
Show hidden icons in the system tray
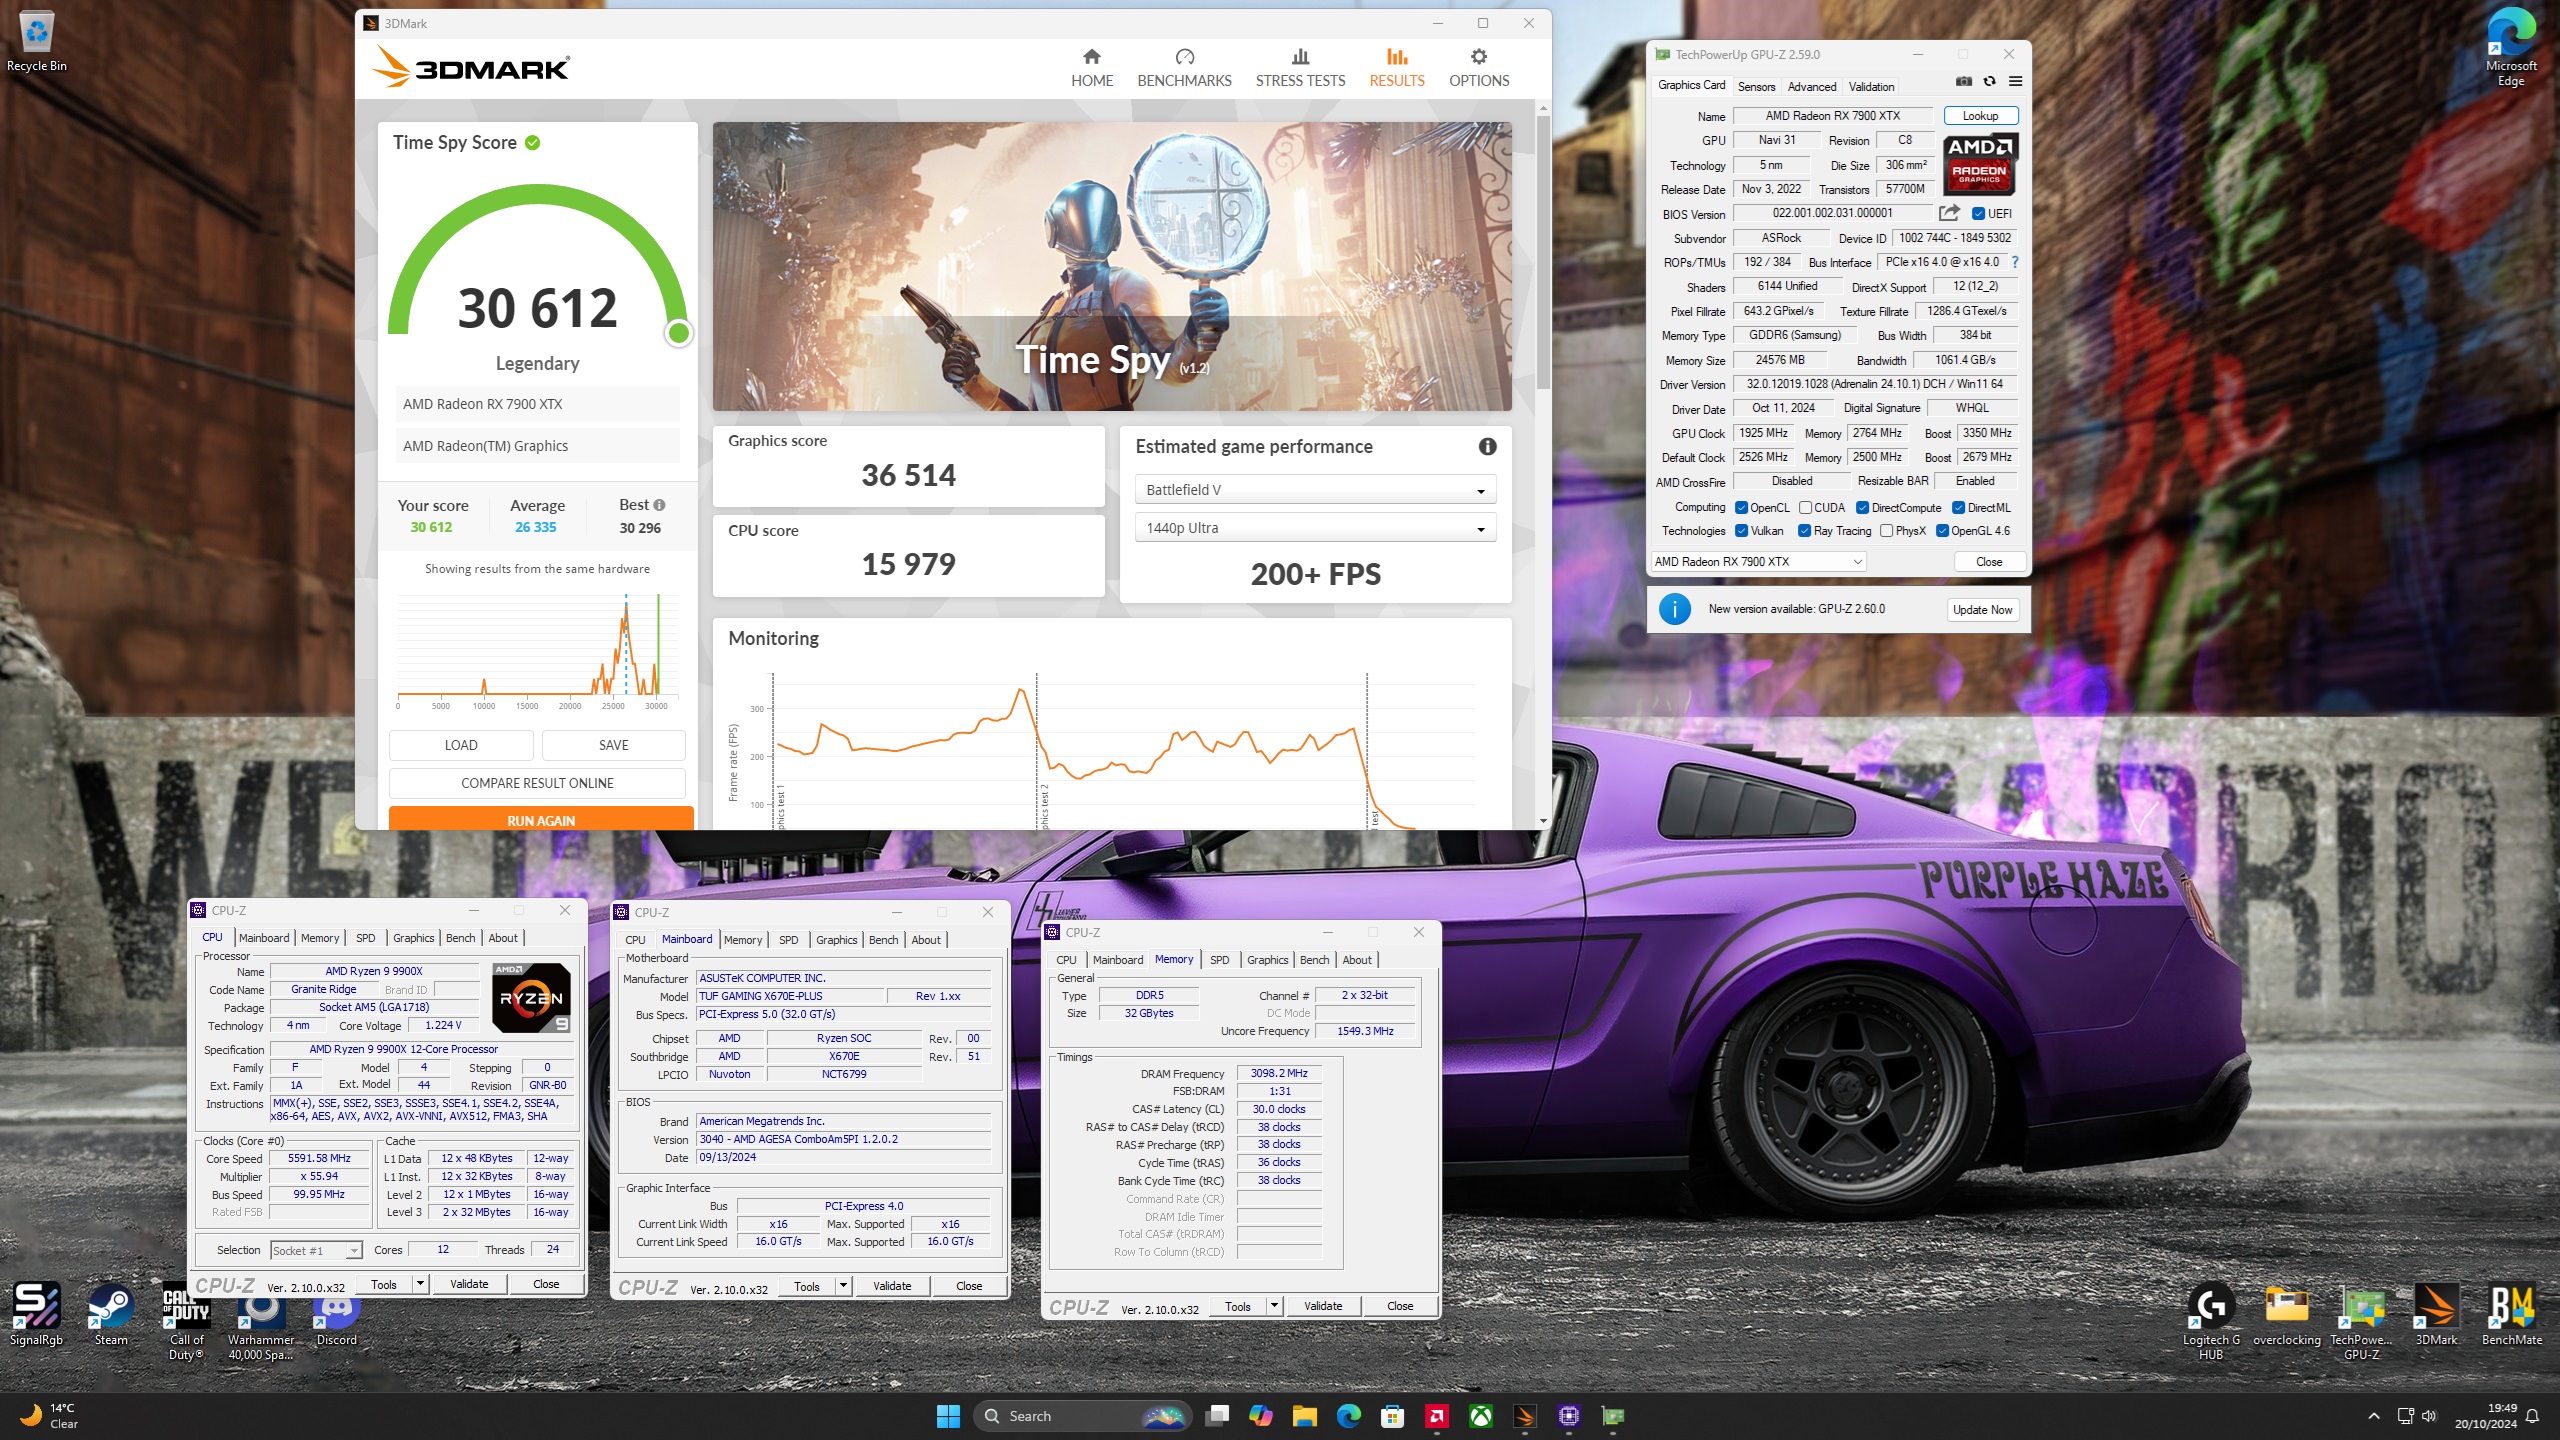pos(2374,1416)
